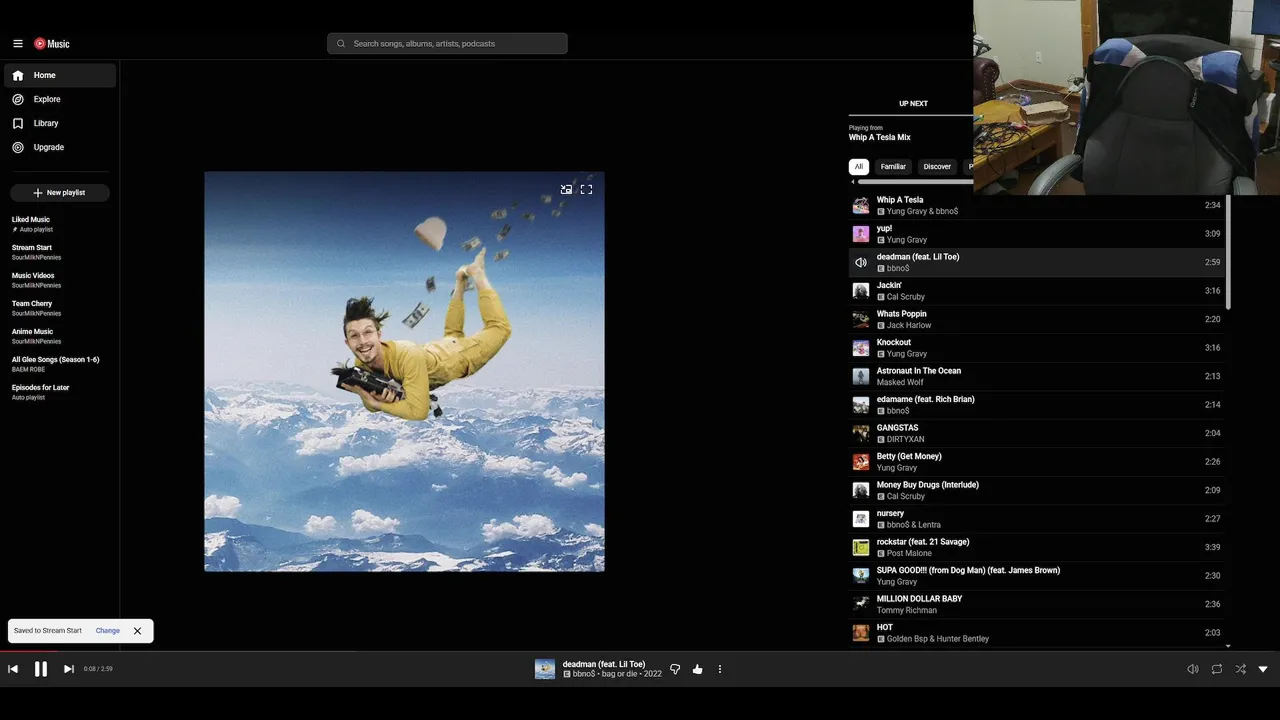Click the filter chips horizontal scrollbar

(x=915, y=182)
